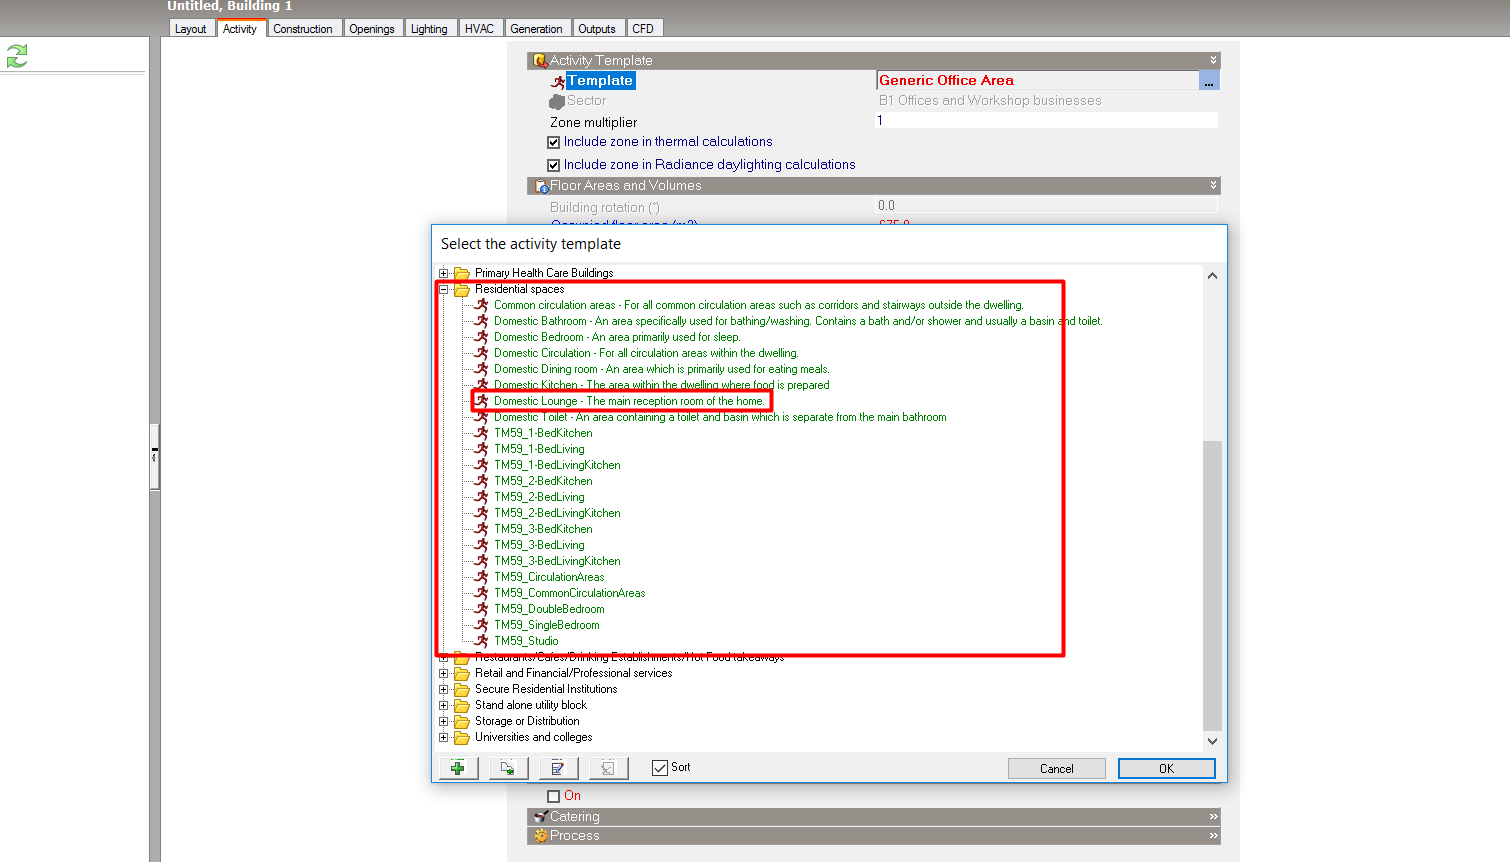Select Domestic Lounge template
The image size is (1510, 862).
tap(629, 401)
